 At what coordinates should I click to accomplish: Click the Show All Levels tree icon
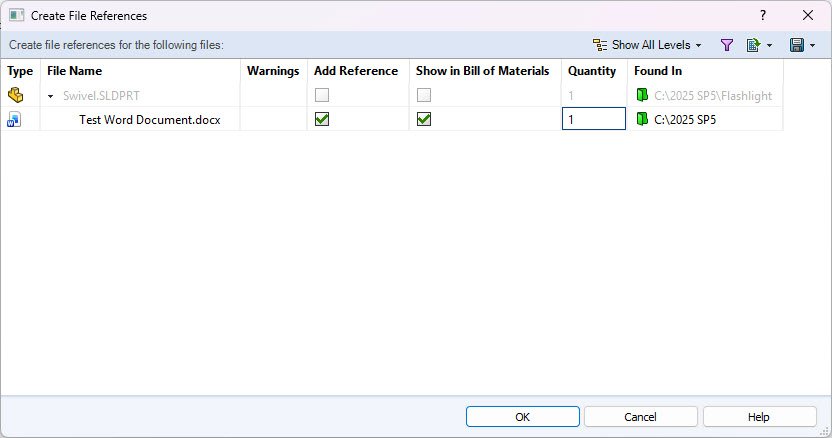[x=600, y=45]
